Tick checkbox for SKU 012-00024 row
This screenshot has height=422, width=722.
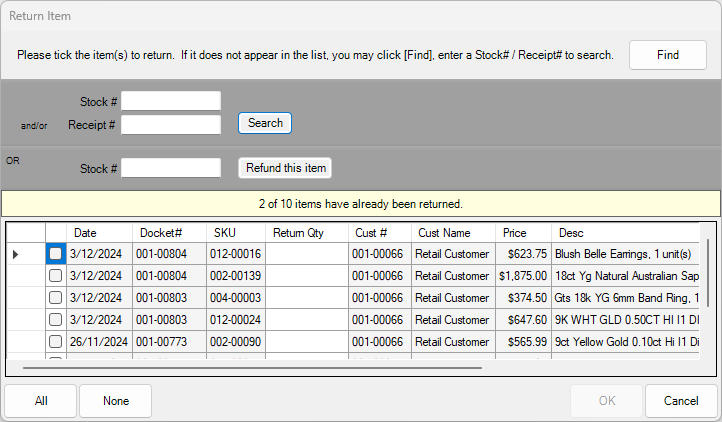click(x=56, y=319)
